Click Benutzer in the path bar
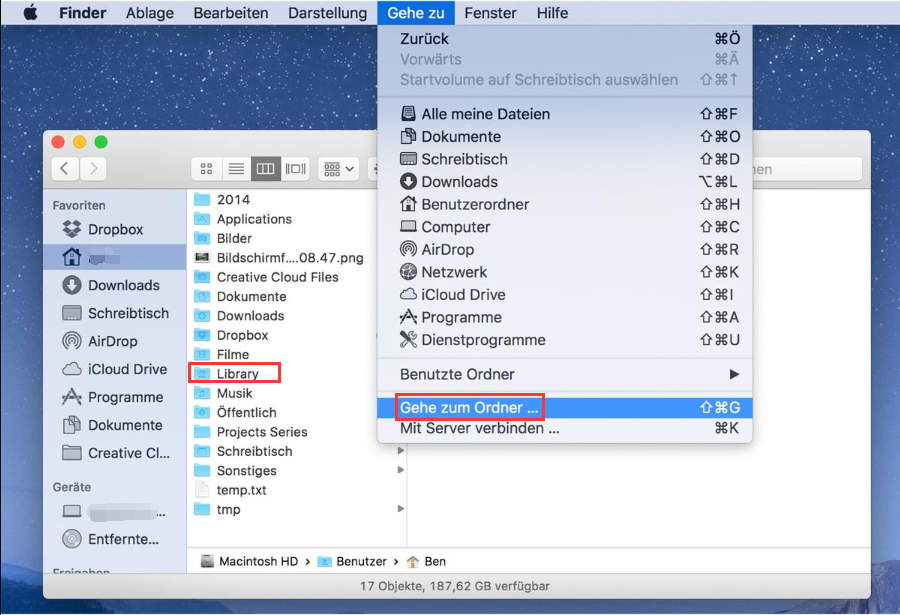Image resolution: width=900 pixels, height=615 pixels. (x=360, y=562)
